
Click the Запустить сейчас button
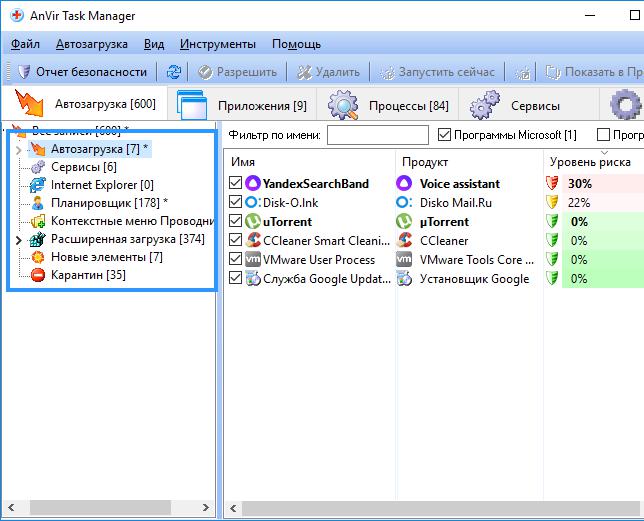tap(437, 72)
